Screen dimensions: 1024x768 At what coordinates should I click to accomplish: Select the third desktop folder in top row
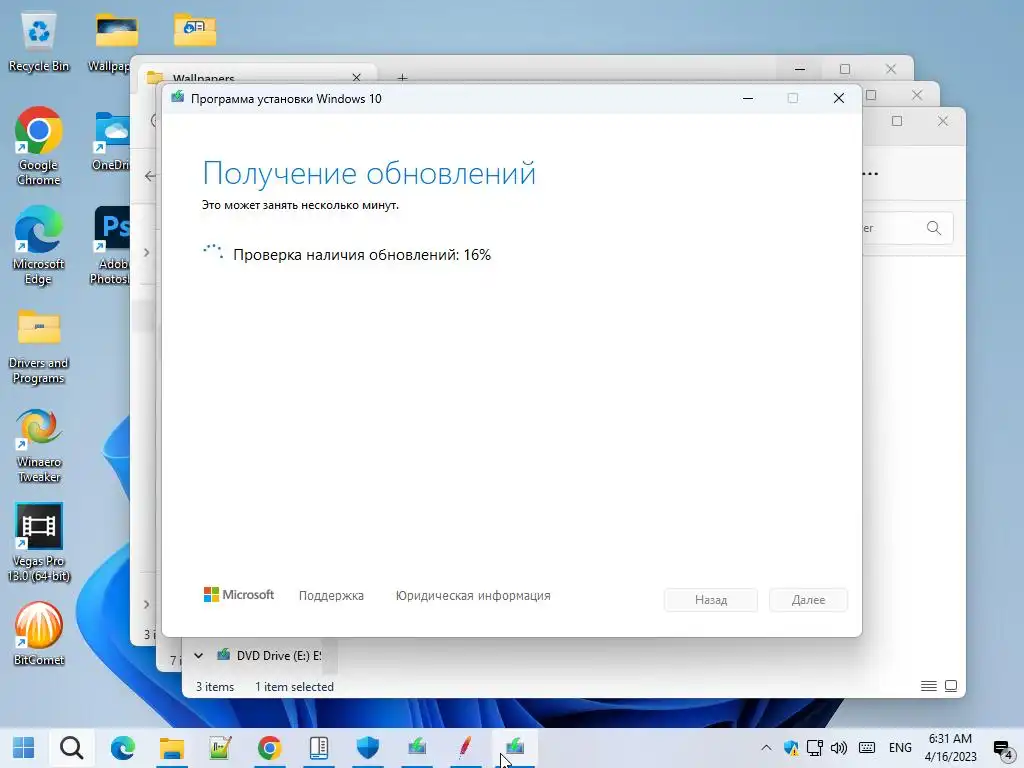[195, 30]
